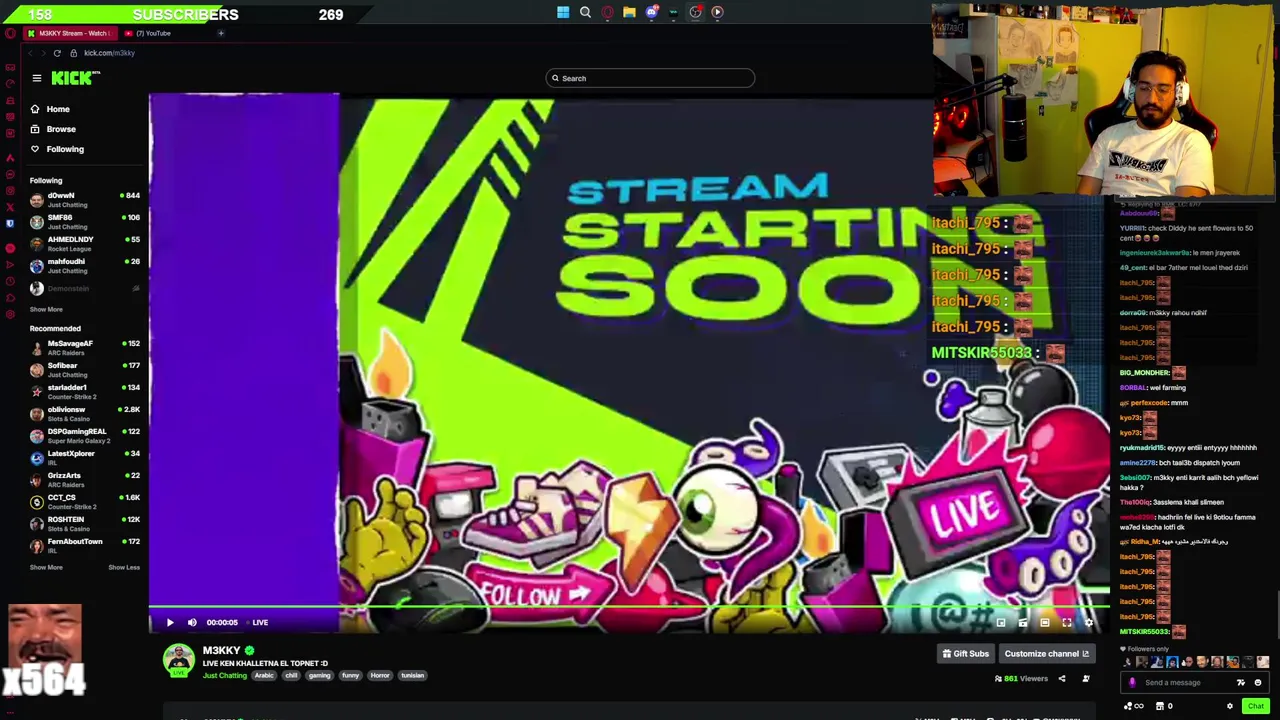Open starladder1 recommended channel

pos(85,392)
